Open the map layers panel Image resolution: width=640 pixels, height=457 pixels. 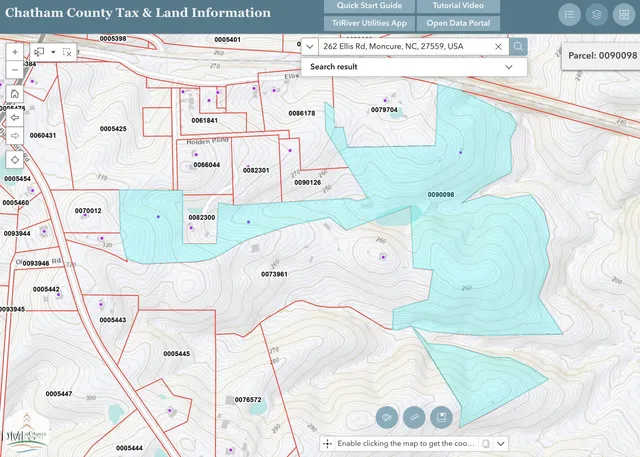coord(597,14)
